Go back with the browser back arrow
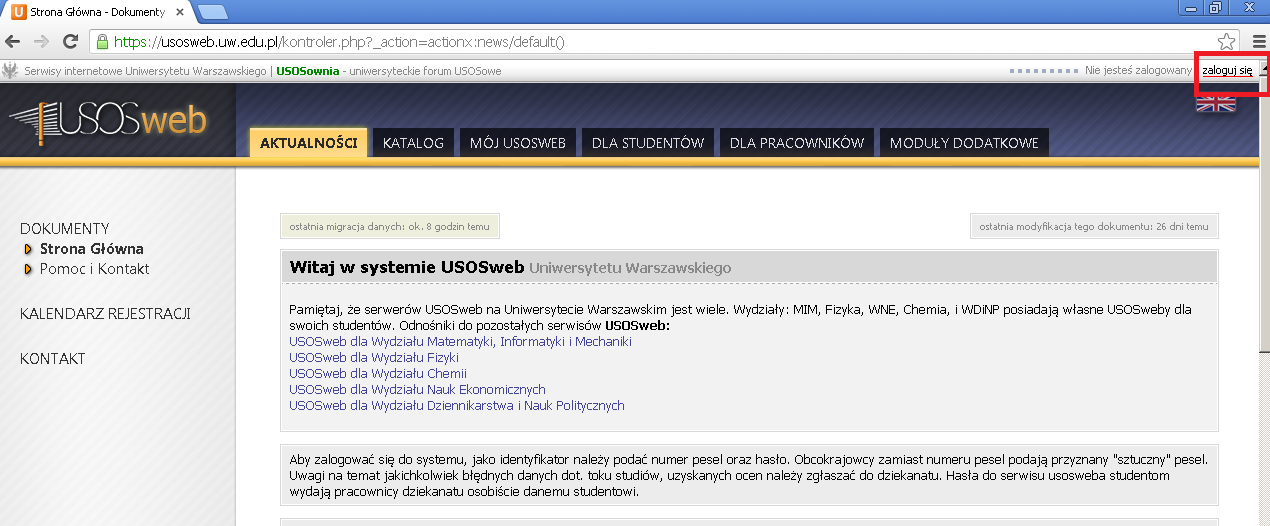Viewport: 1270px width, 526px height. (x=13, y=41)
